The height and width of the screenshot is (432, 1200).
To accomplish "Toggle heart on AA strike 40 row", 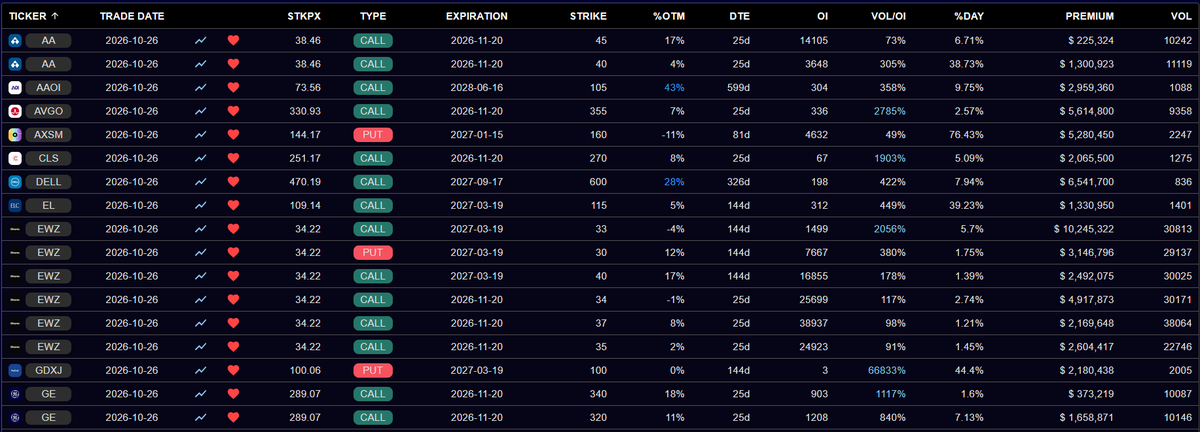I will coord(234,64).
